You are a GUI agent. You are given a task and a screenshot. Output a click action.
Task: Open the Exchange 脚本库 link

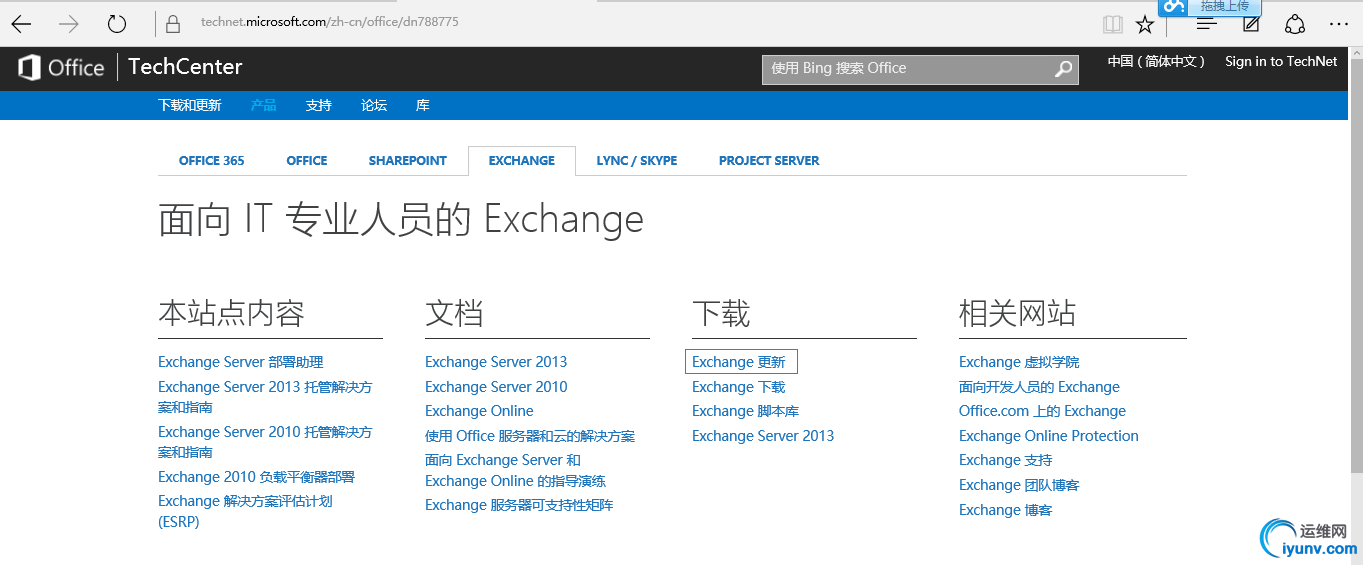tap(745, 411)
